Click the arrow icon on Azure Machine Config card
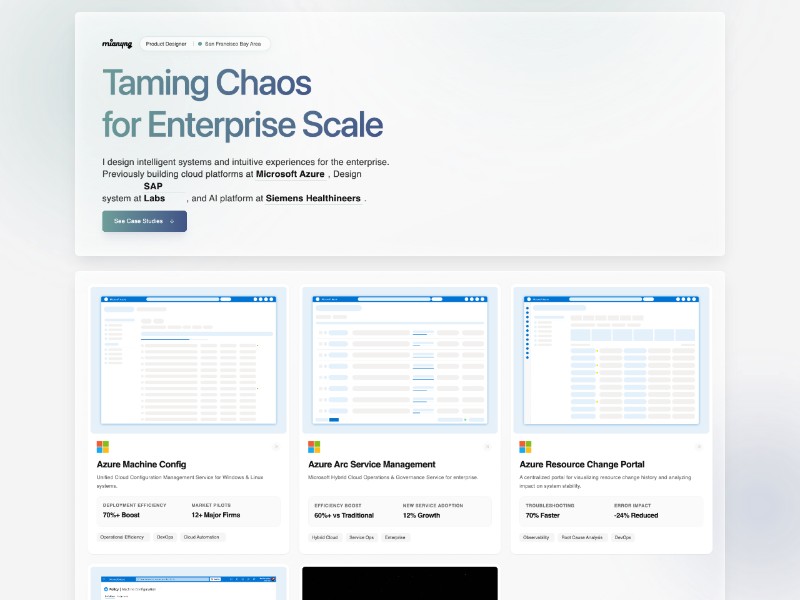This screenshot has height=600, width=800. pos(275,447)
